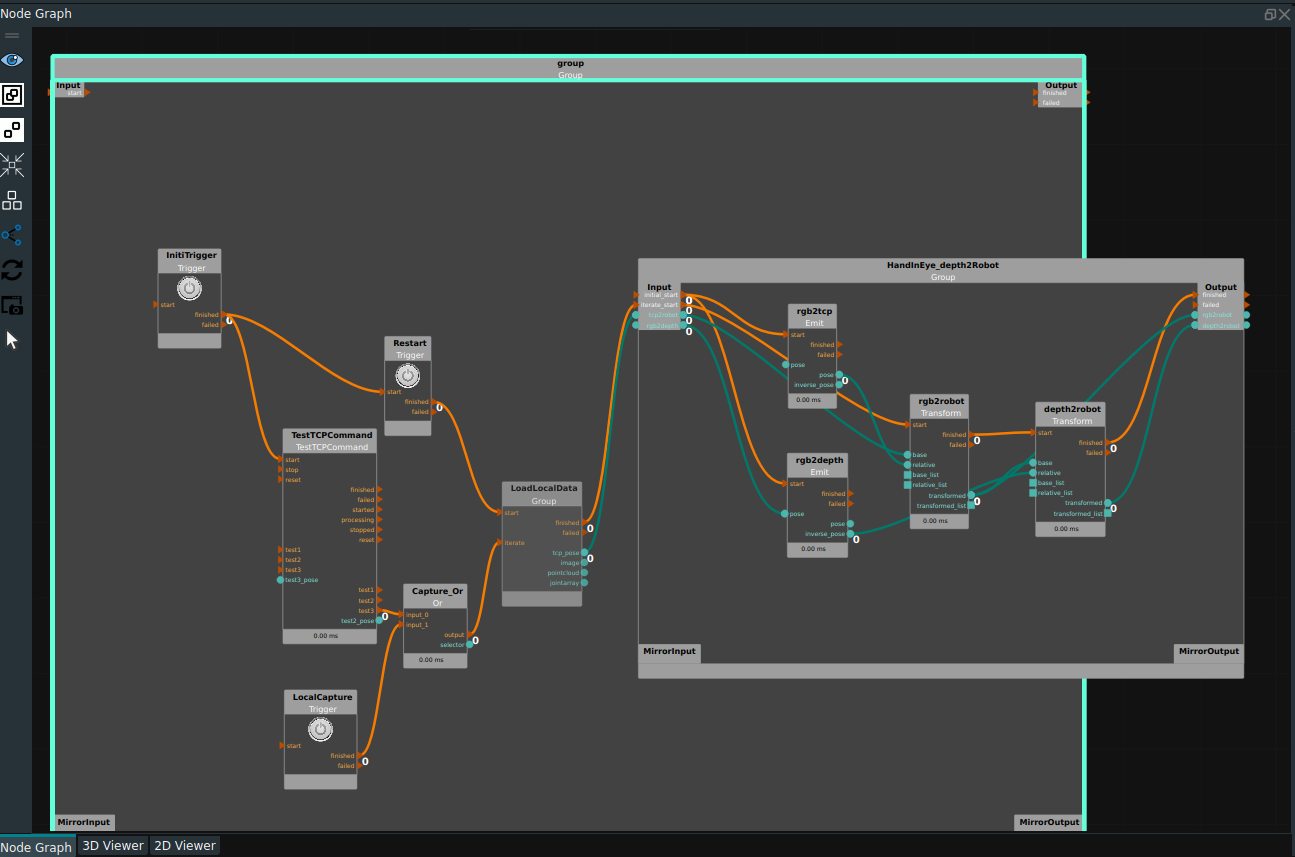This screenshot has width=1295, height=857.
Task: Select the arrow pointer tool
Action: pos(12,340)
